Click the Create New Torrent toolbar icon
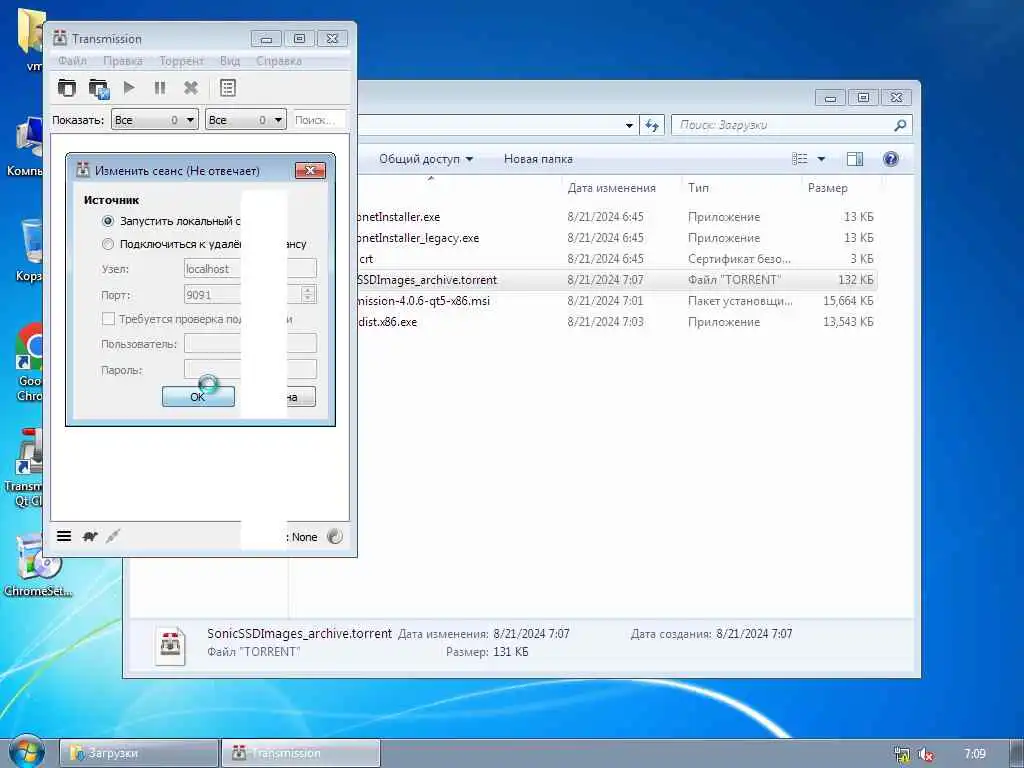This screenshot has height=768, width=1024. tap(99, 88)
